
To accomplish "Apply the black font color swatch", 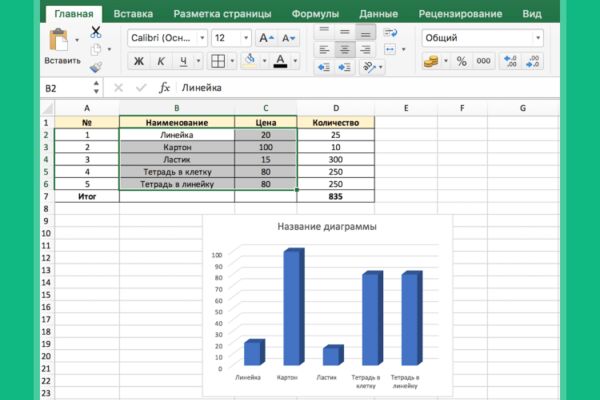I will tap(280, 61).
